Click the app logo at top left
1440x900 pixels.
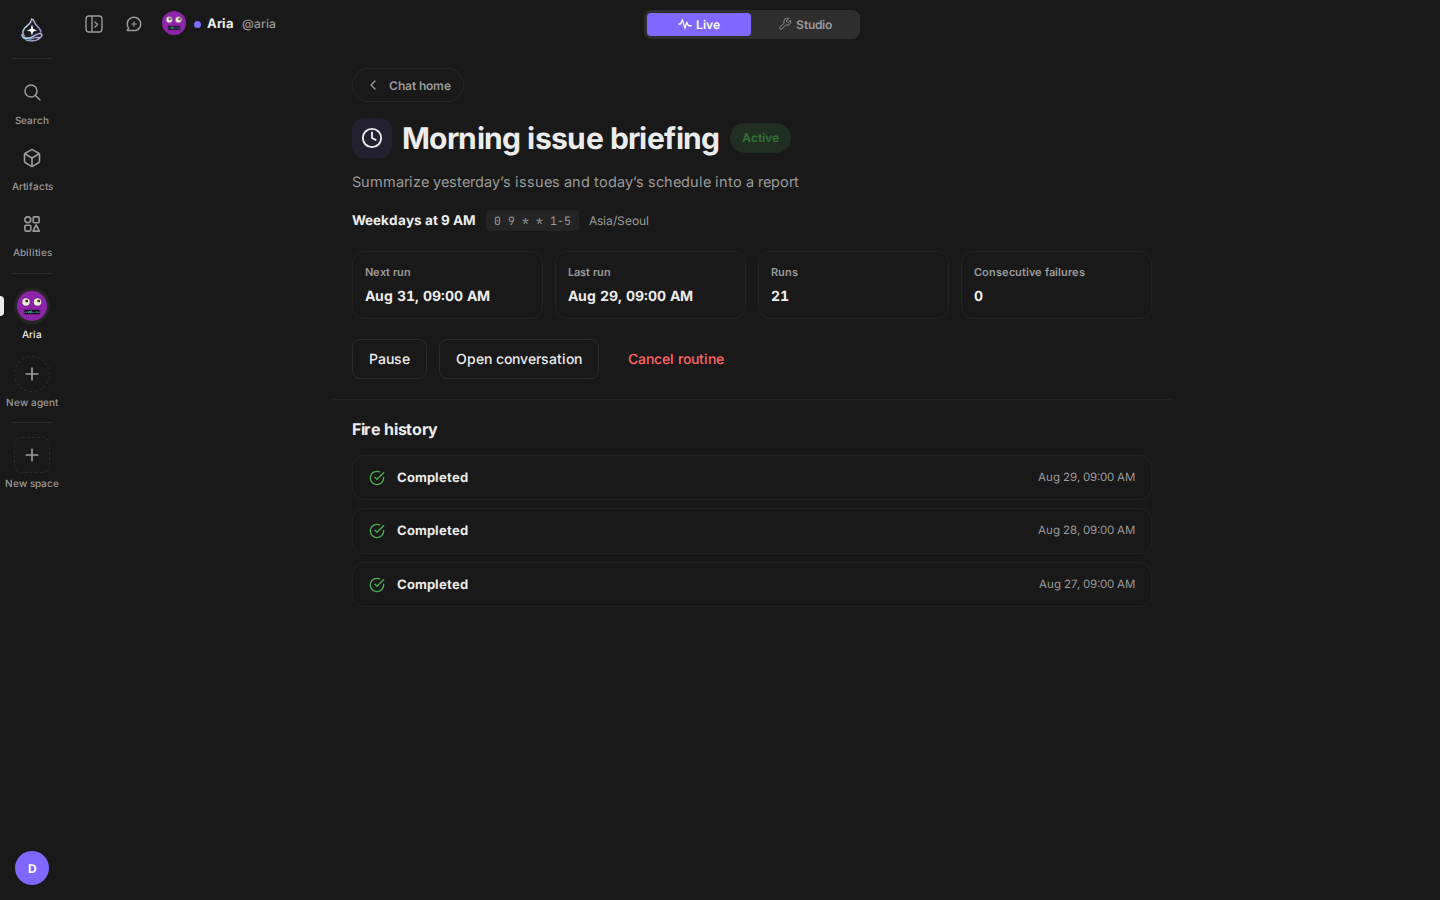coord(32,30)
